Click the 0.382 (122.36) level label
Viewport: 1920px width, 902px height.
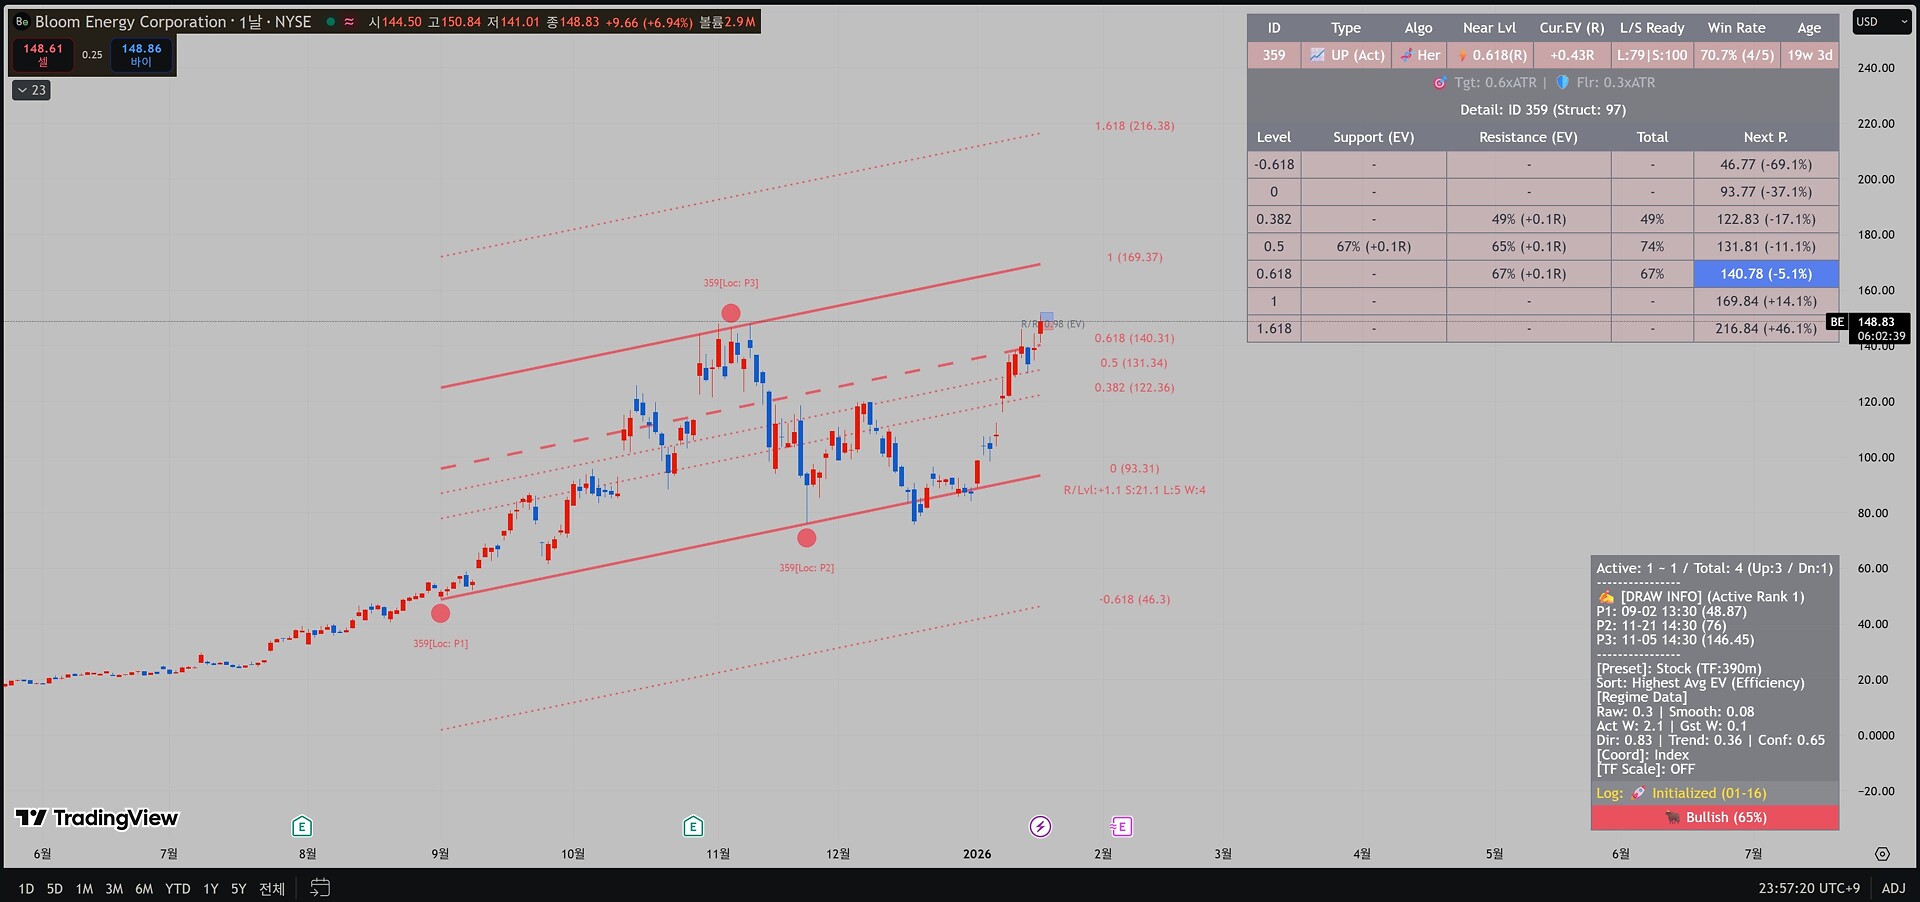[1135, 387]
